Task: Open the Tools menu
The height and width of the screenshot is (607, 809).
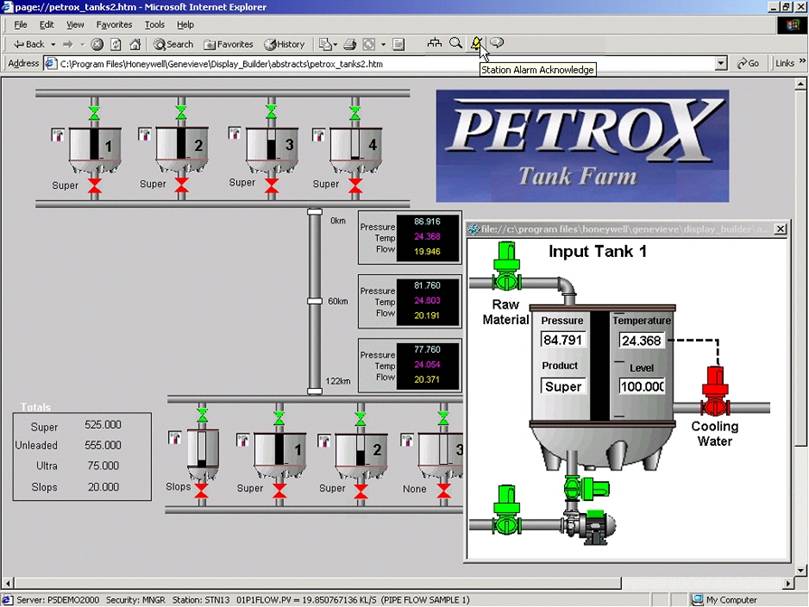Action: pos(154,25)
